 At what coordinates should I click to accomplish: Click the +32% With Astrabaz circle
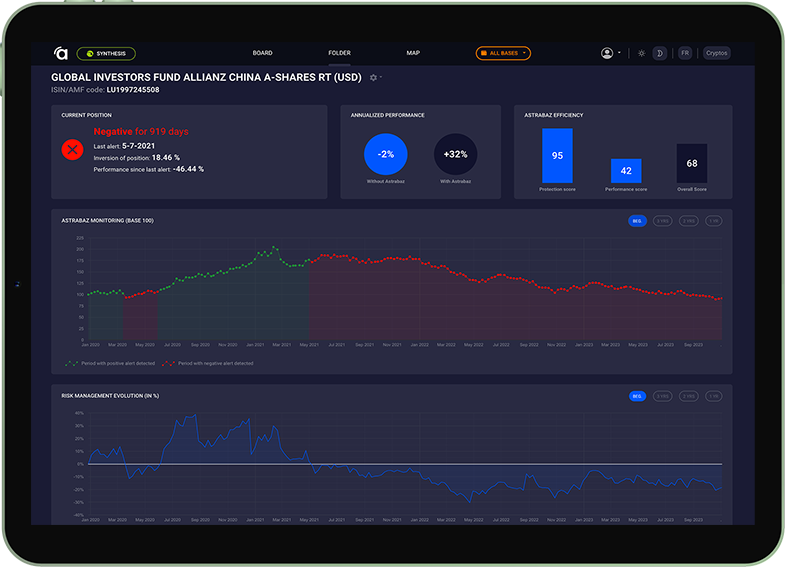click(x=455, y=154)
